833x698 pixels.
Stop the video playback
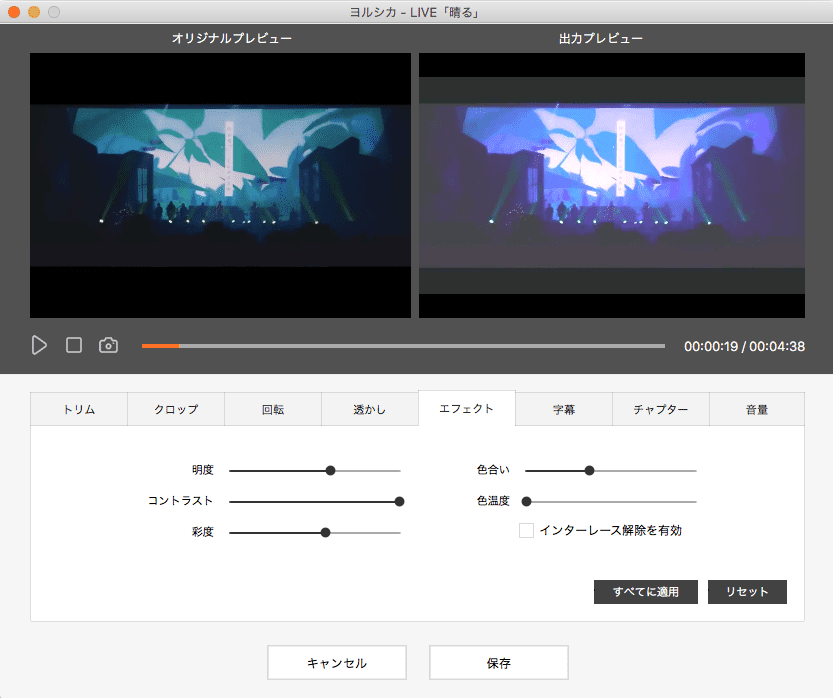(x=74, y=345)
